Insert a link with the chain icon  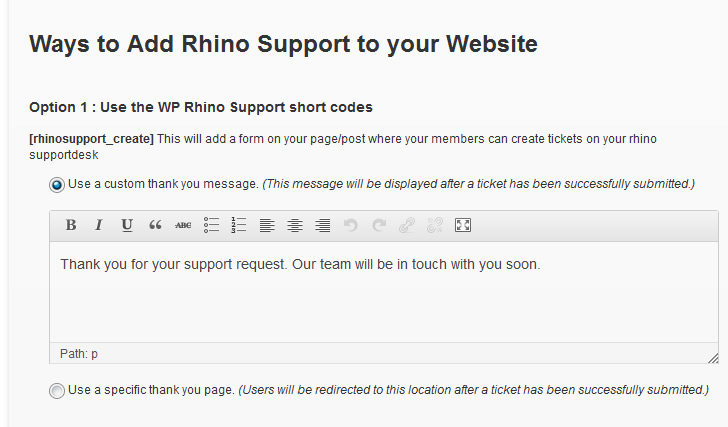click(x=407, y=225)
